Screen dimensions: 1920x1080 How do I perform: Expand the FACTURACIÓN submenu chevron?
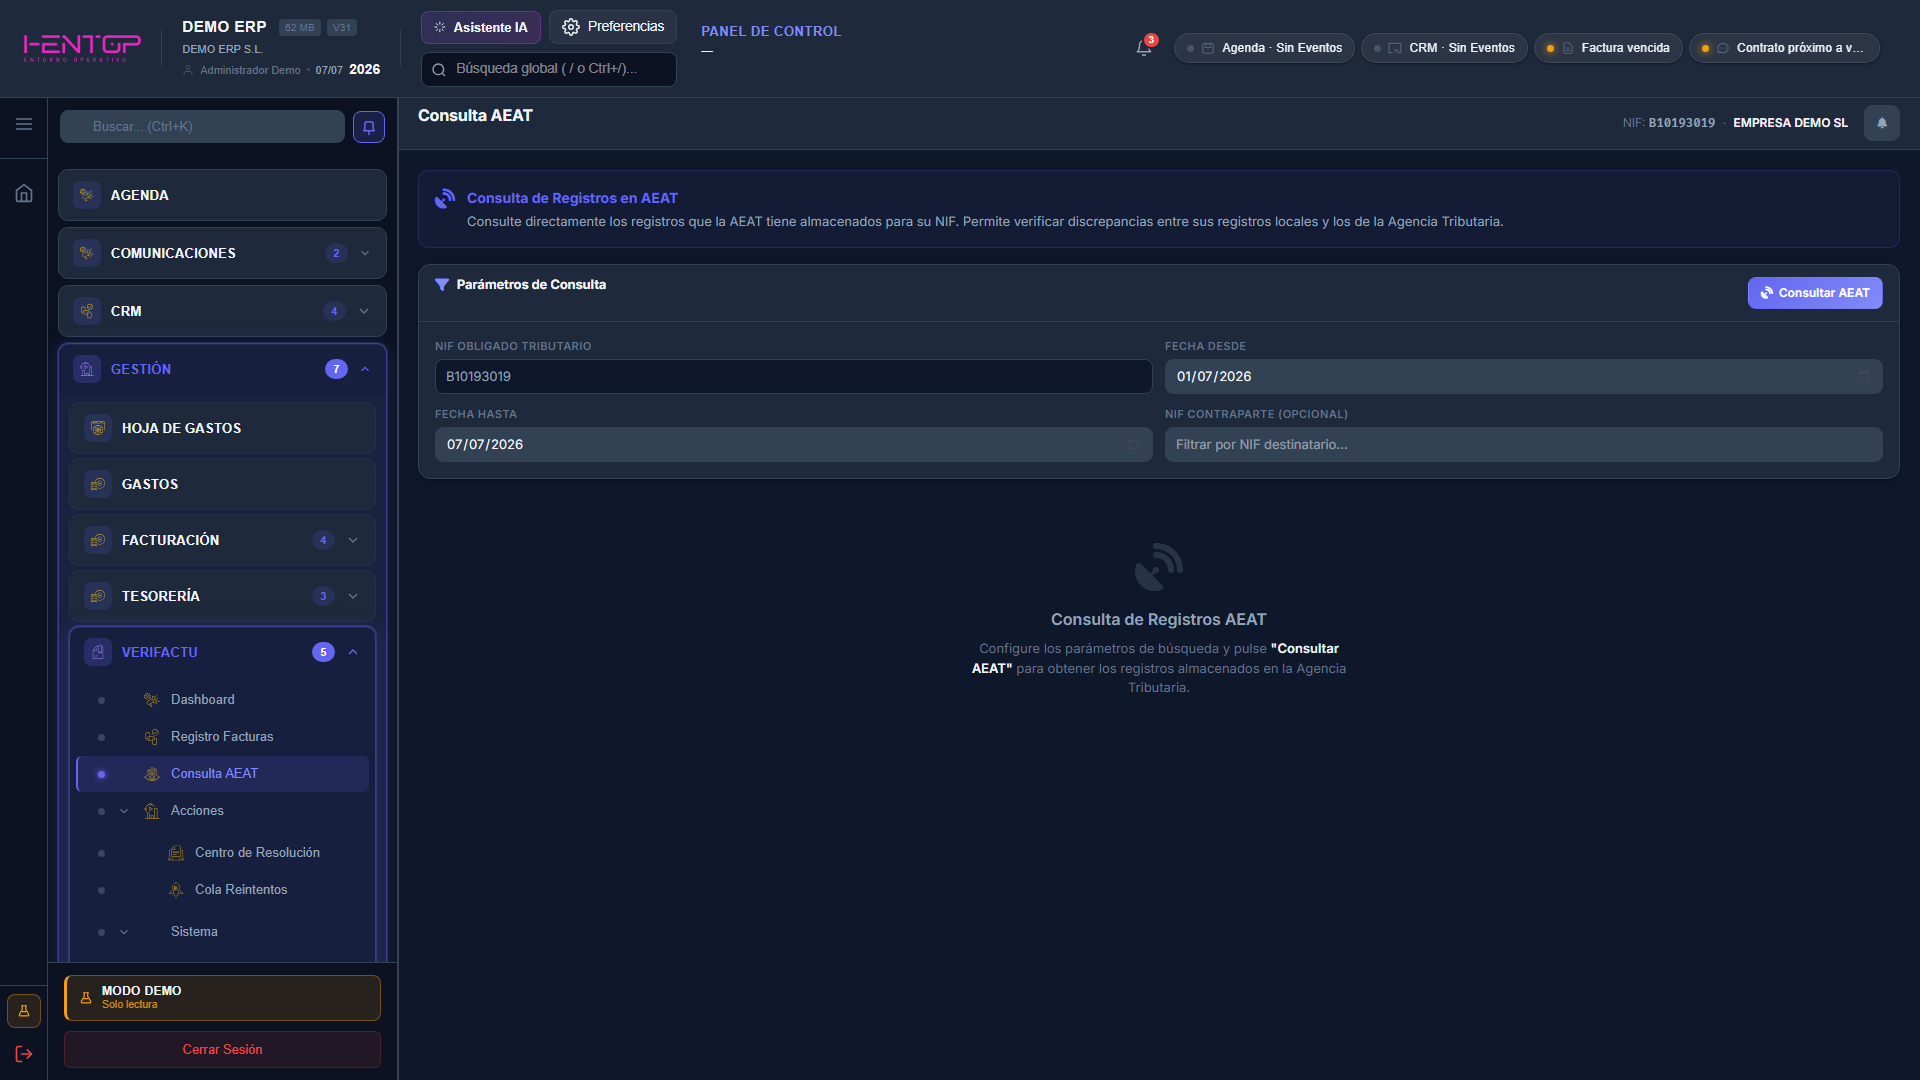point(353,540)
